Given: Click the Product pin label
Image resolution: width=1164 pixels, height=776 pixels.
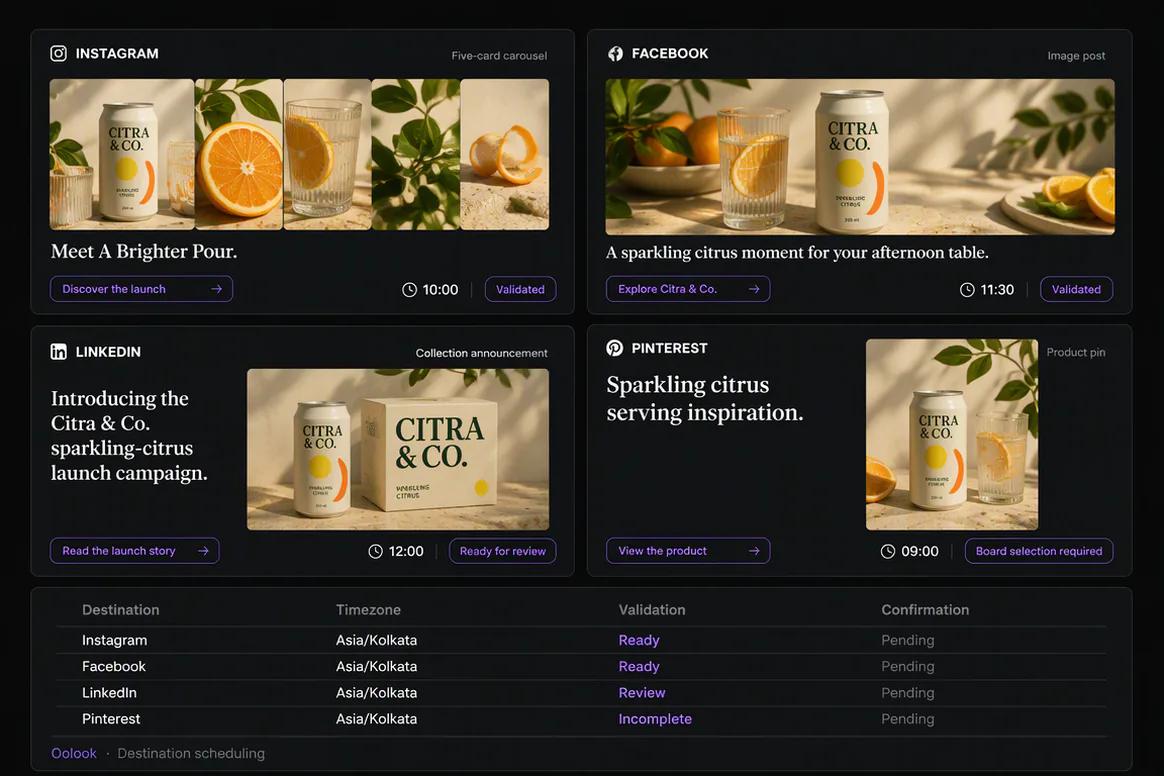Looking at the screenshot, I should (1076, 352).
